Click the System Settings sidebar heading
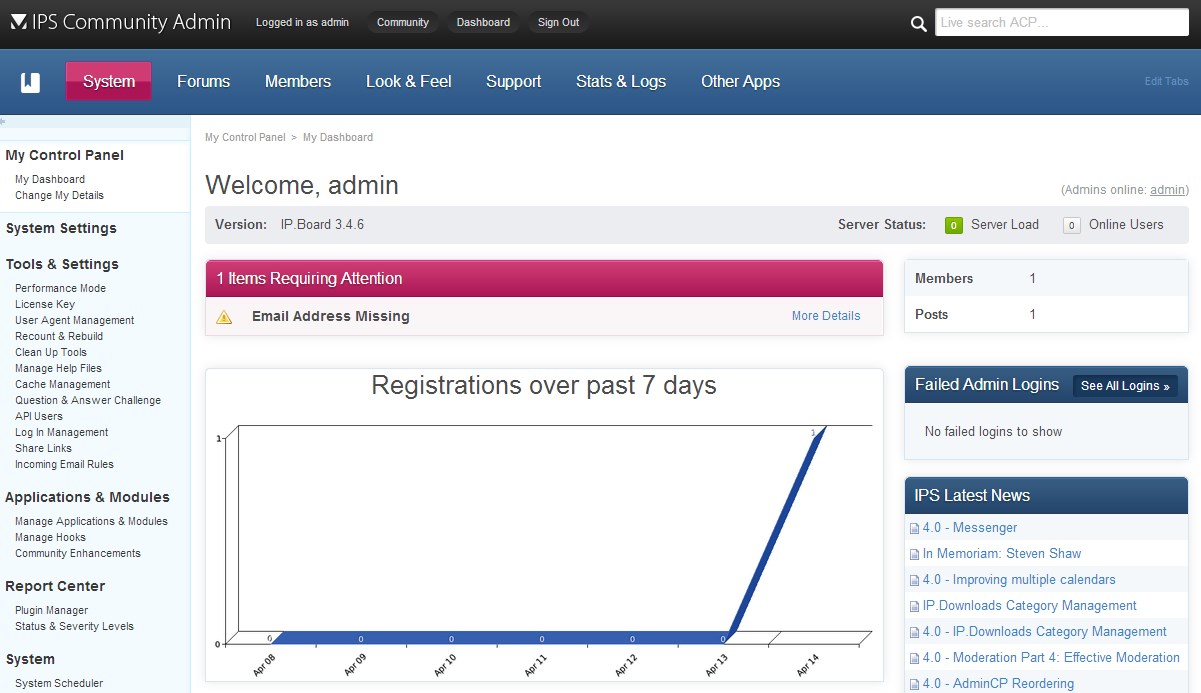The height and width of the screenshot is (693, 1201). pyautogui.click(x=61, y=228)
